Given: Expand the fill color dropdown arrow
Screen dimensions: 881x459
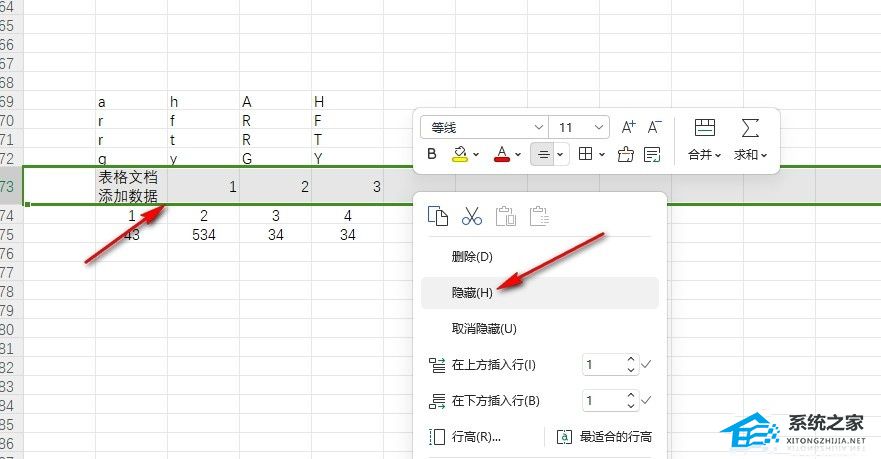Looking at the screenshot, I should [x=476, y=154].
